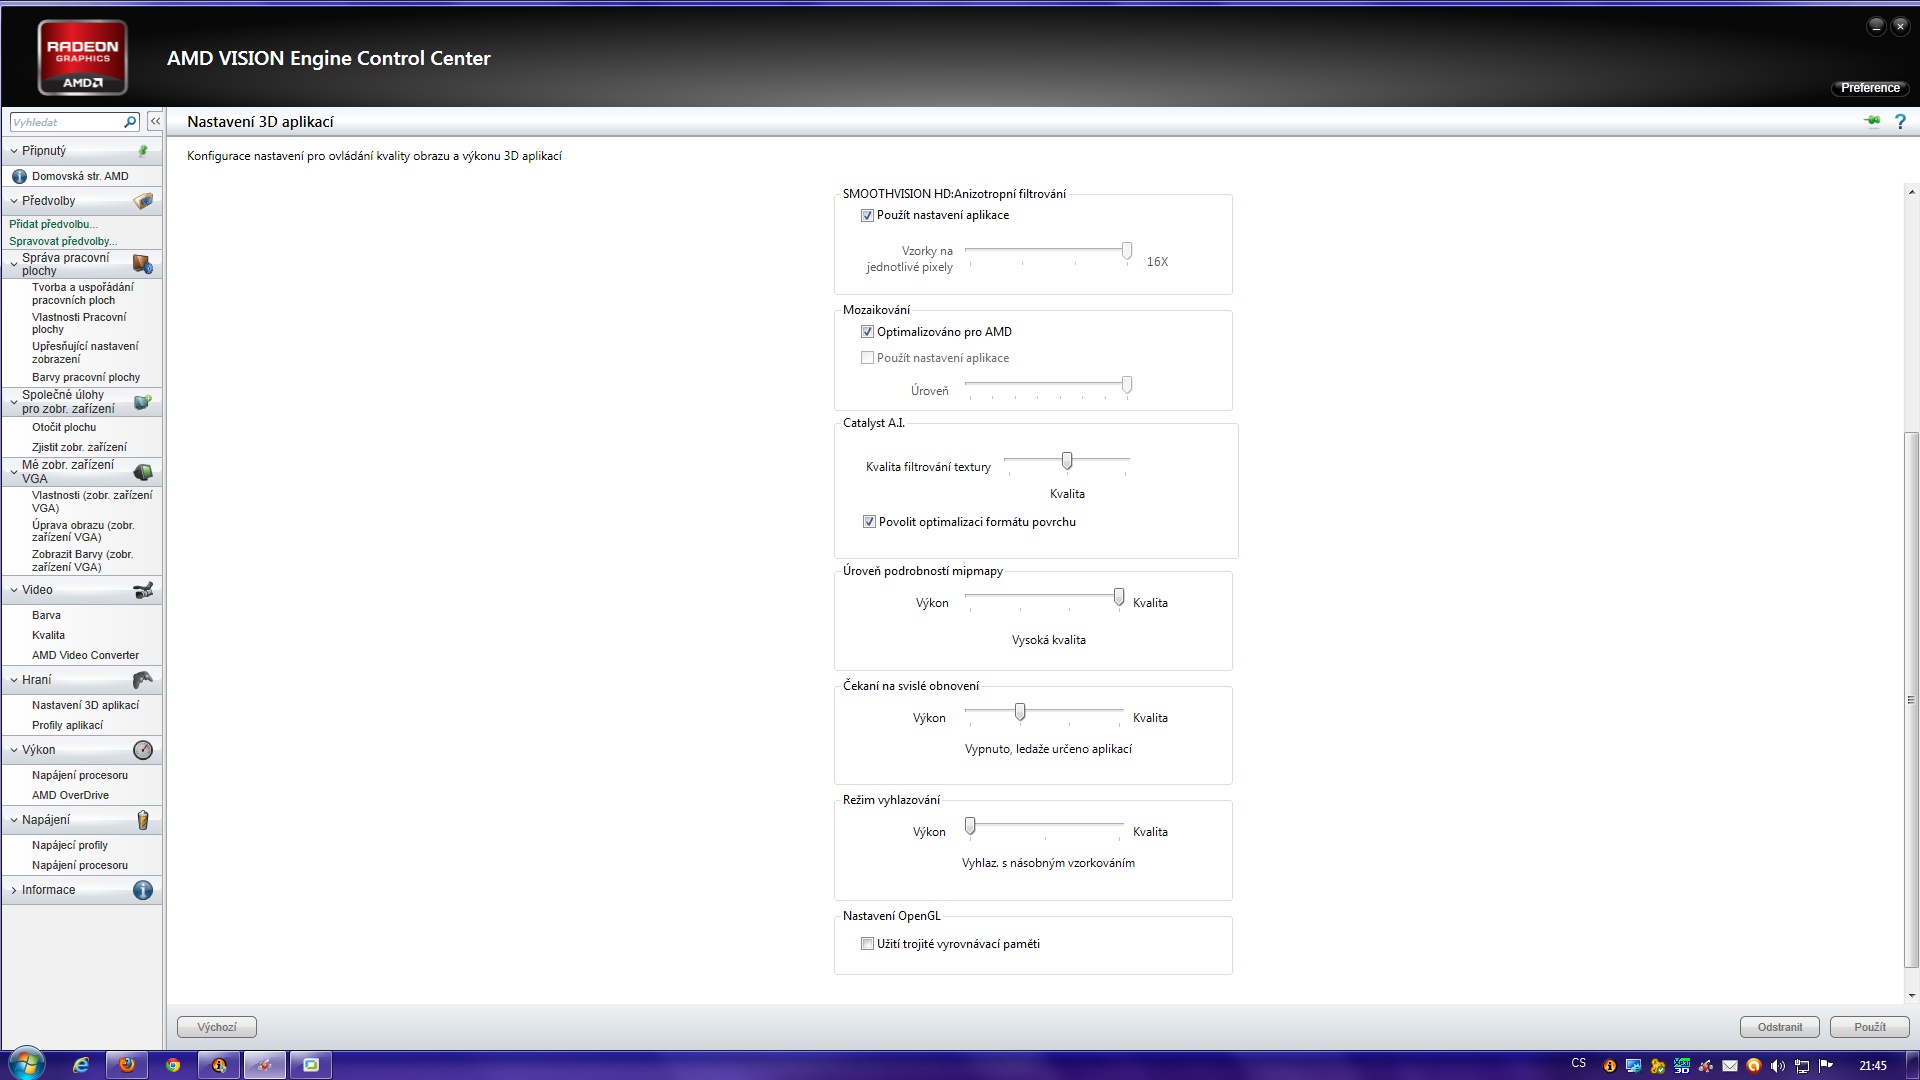This screenshot has height=1080, width=1920.
Task: Click the info icon beside Domovská str. AMD
Action: pyautogui.click(x=19, y=176)
